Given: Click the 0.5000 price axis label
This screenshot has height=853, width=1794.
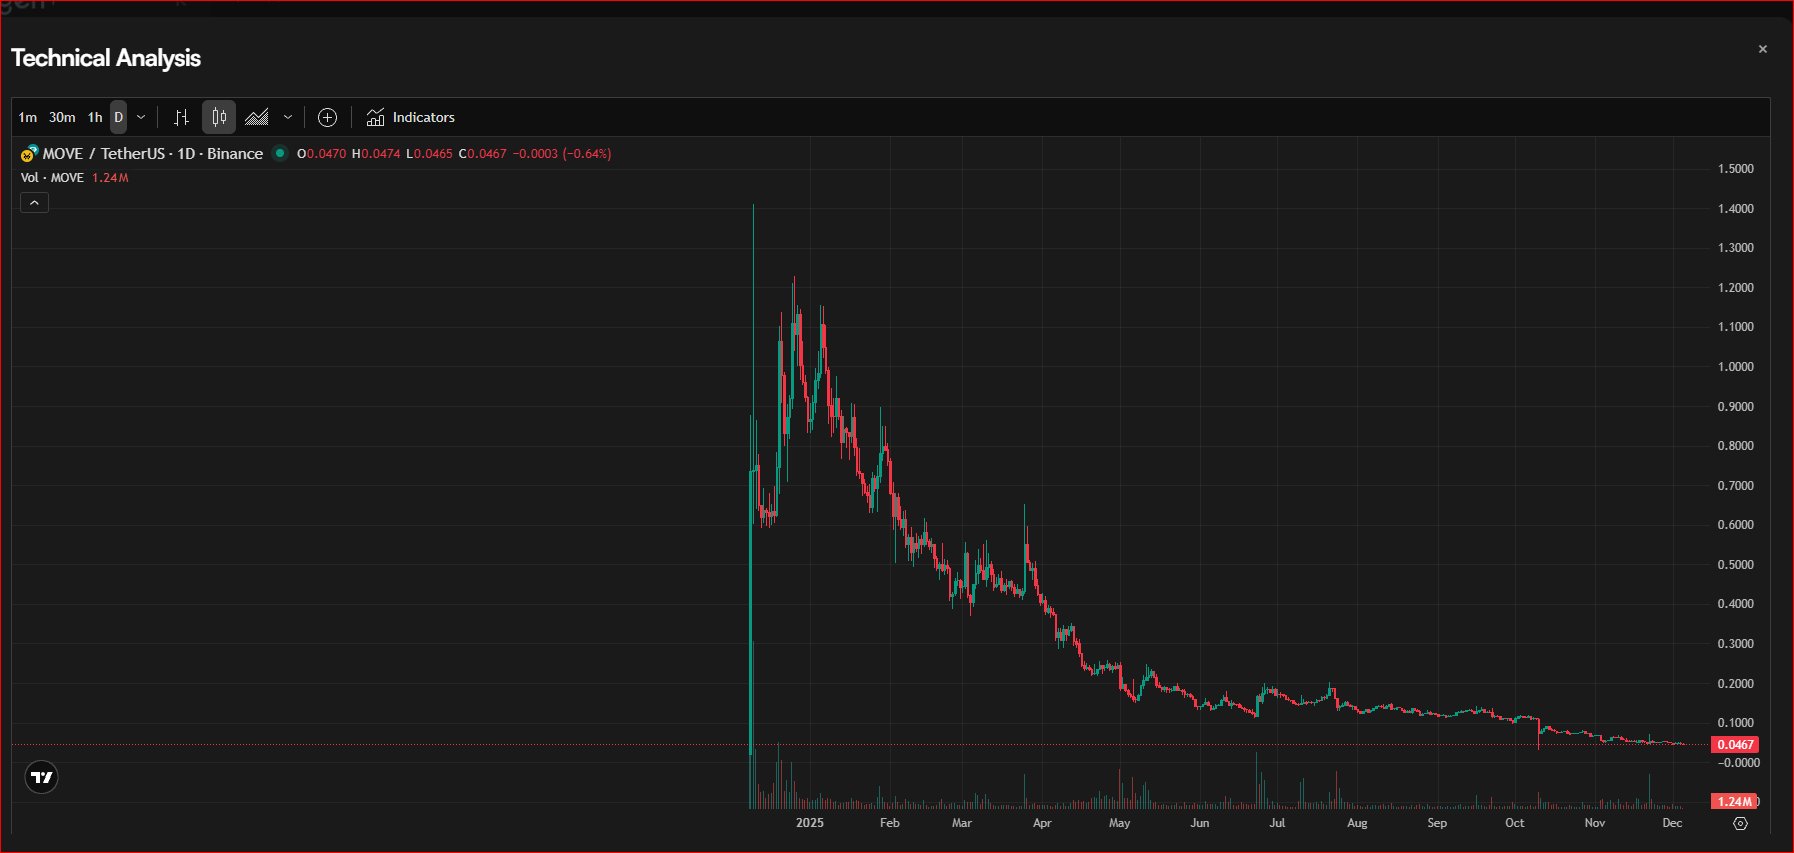Looking at the screenshot, I should tap(1736, 565).
